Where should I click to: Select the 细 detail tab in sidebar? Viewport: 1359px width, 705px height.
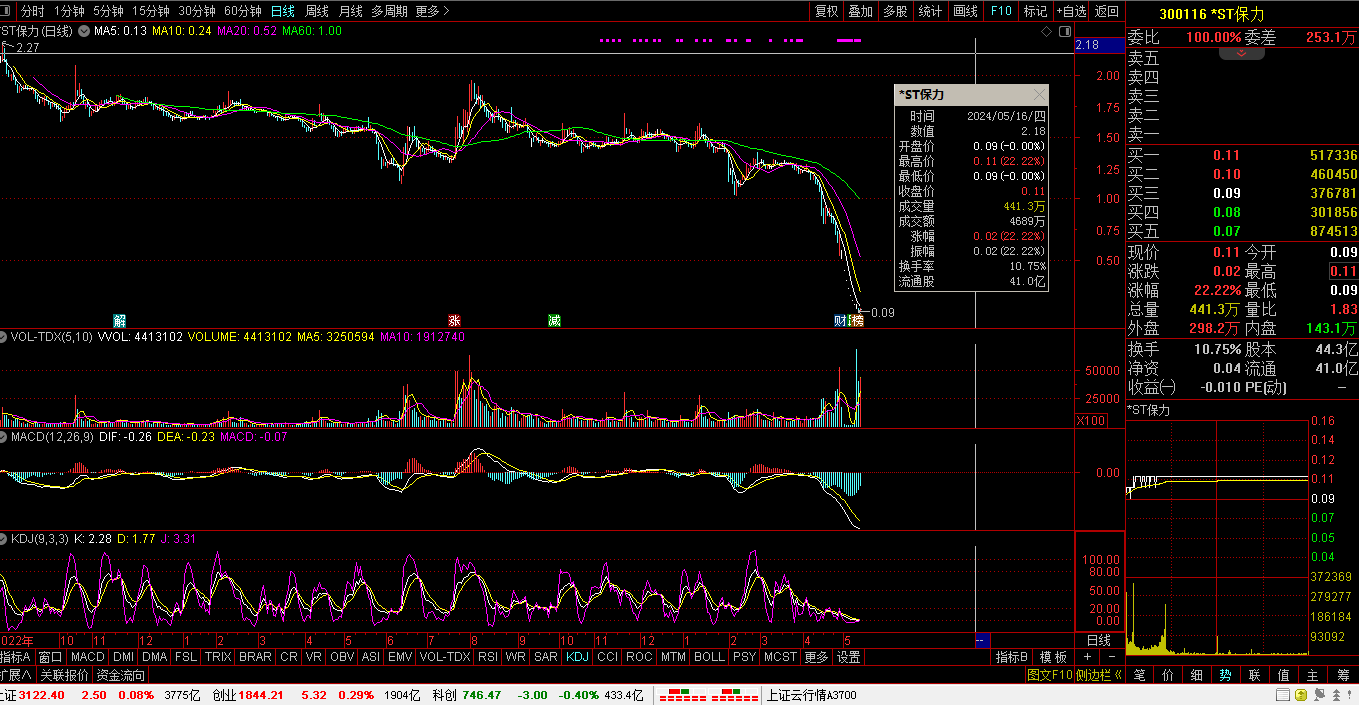click(x=1197, y=675)
